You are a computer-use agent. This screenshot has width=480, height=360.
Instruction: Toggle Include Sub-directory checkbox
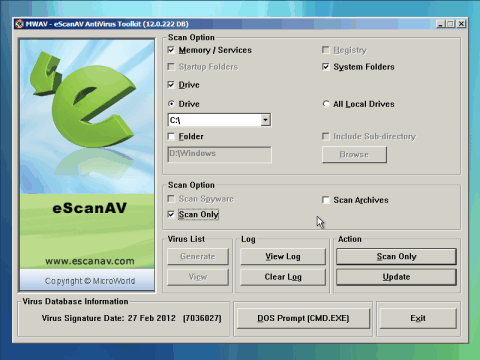point(326,136)
